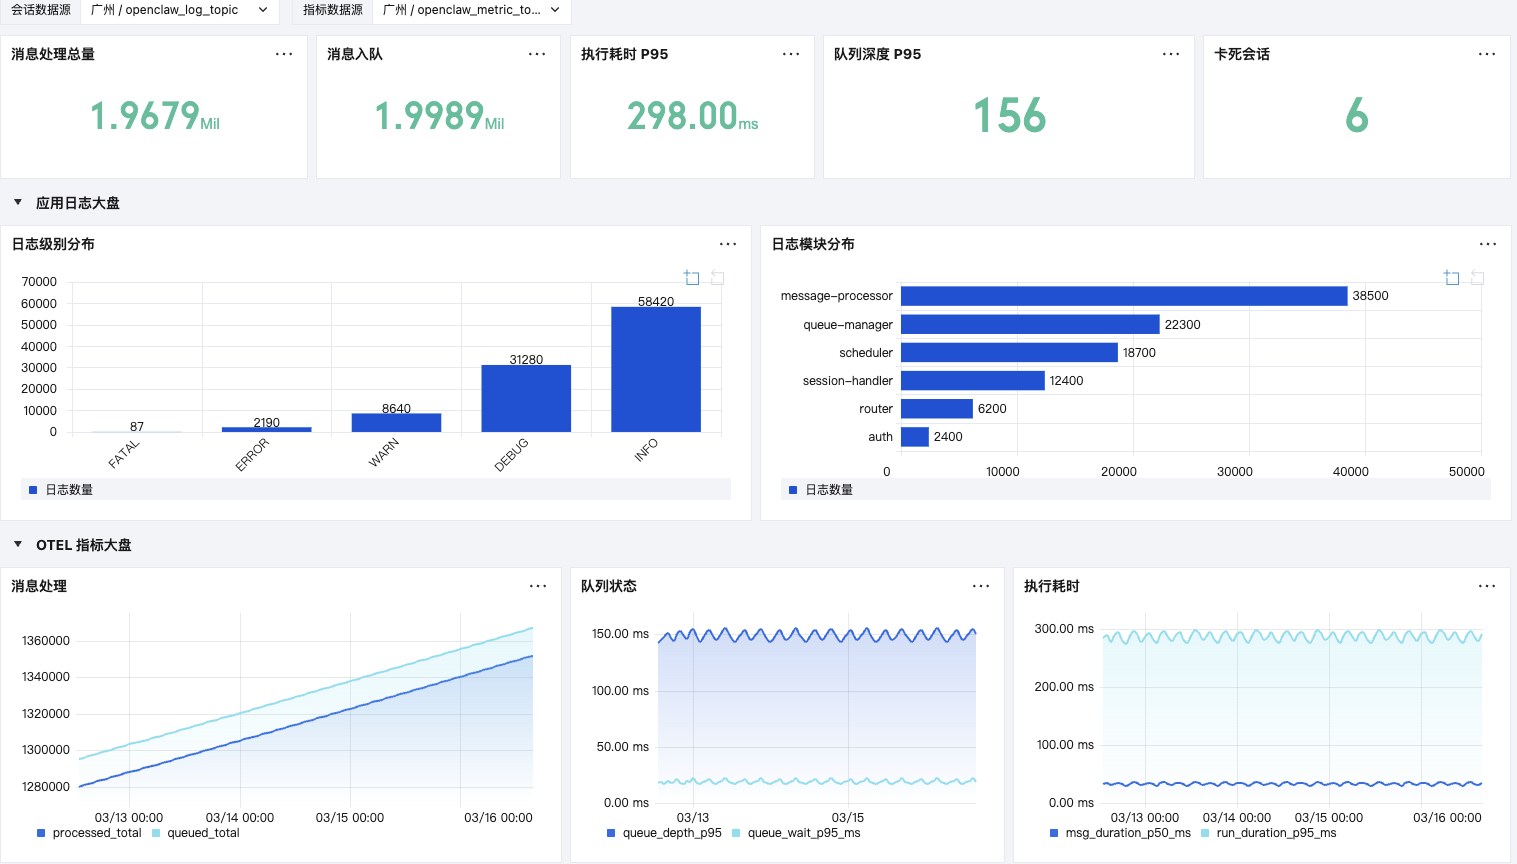1517x864 pixels.
Task: Open more options for 消息处理总量 panel
Action: (284, 54)
